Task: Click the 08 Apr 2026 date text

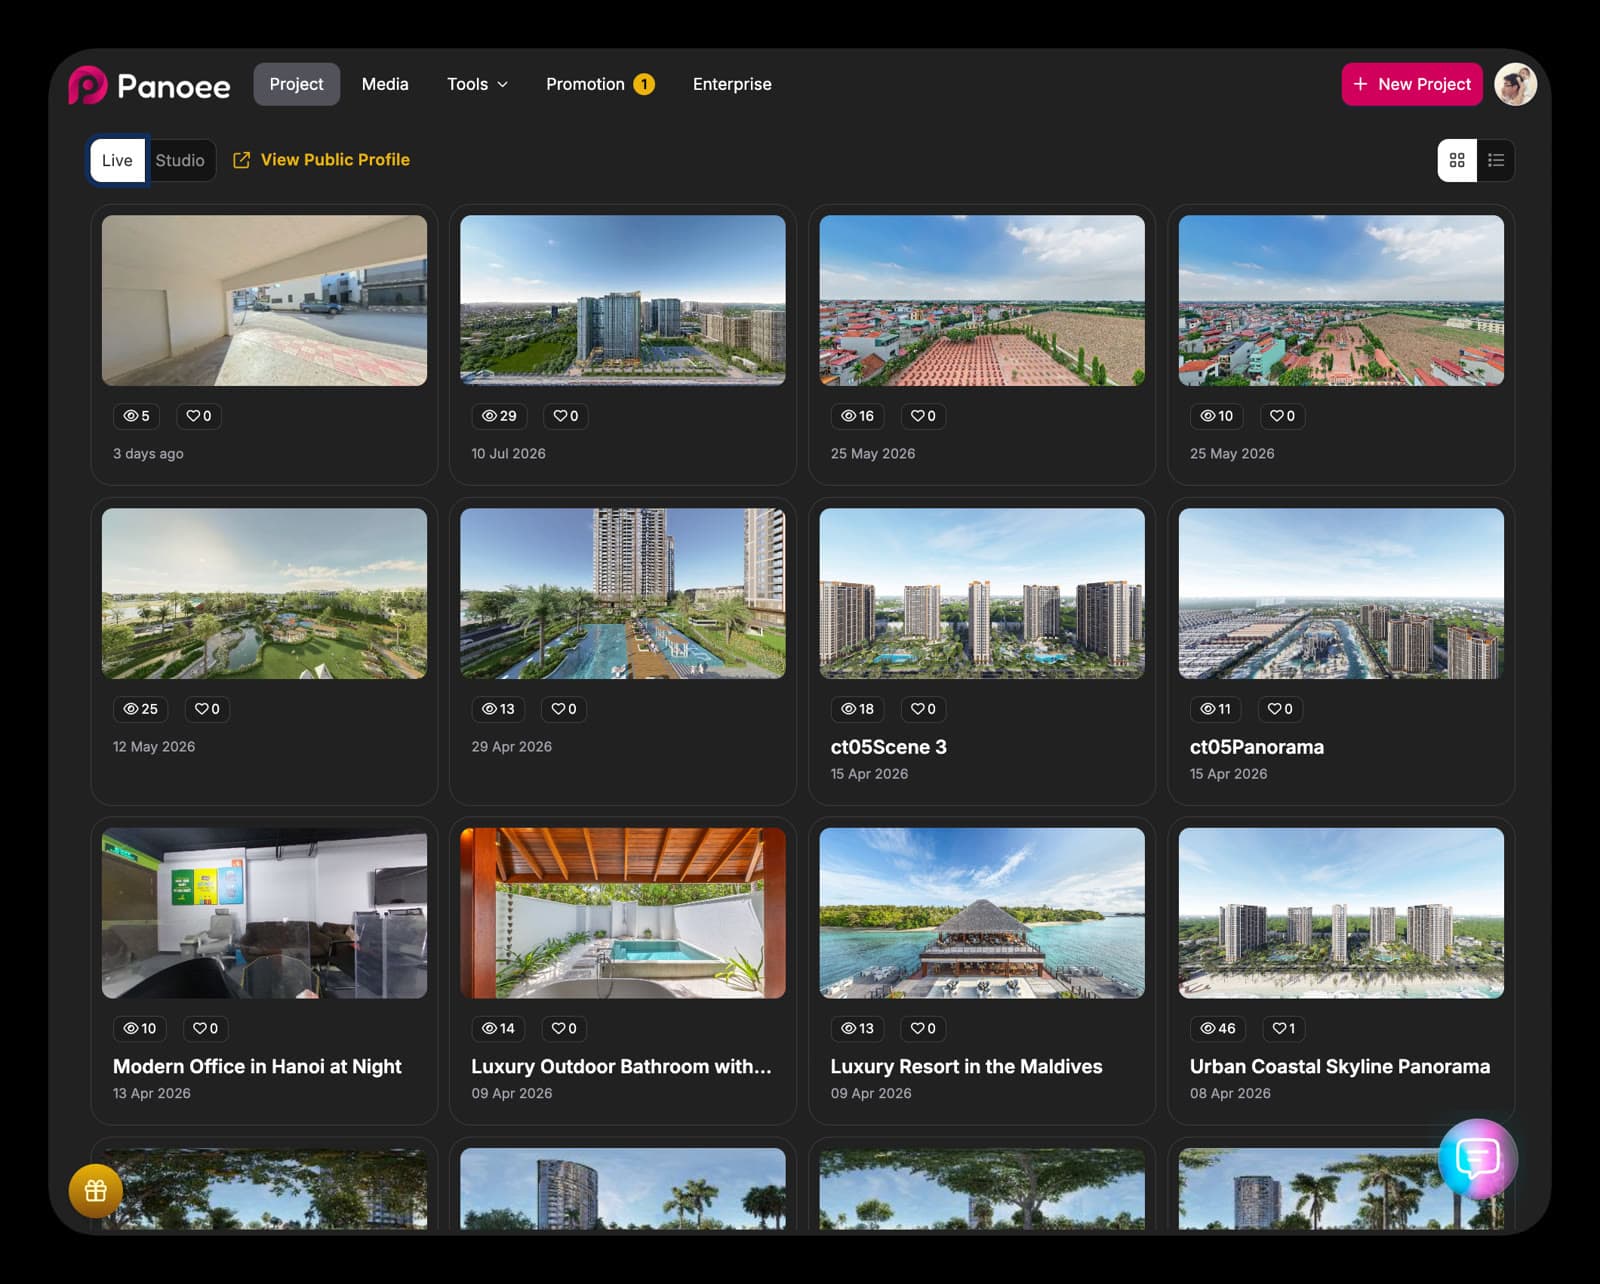Action: 1230,1094
